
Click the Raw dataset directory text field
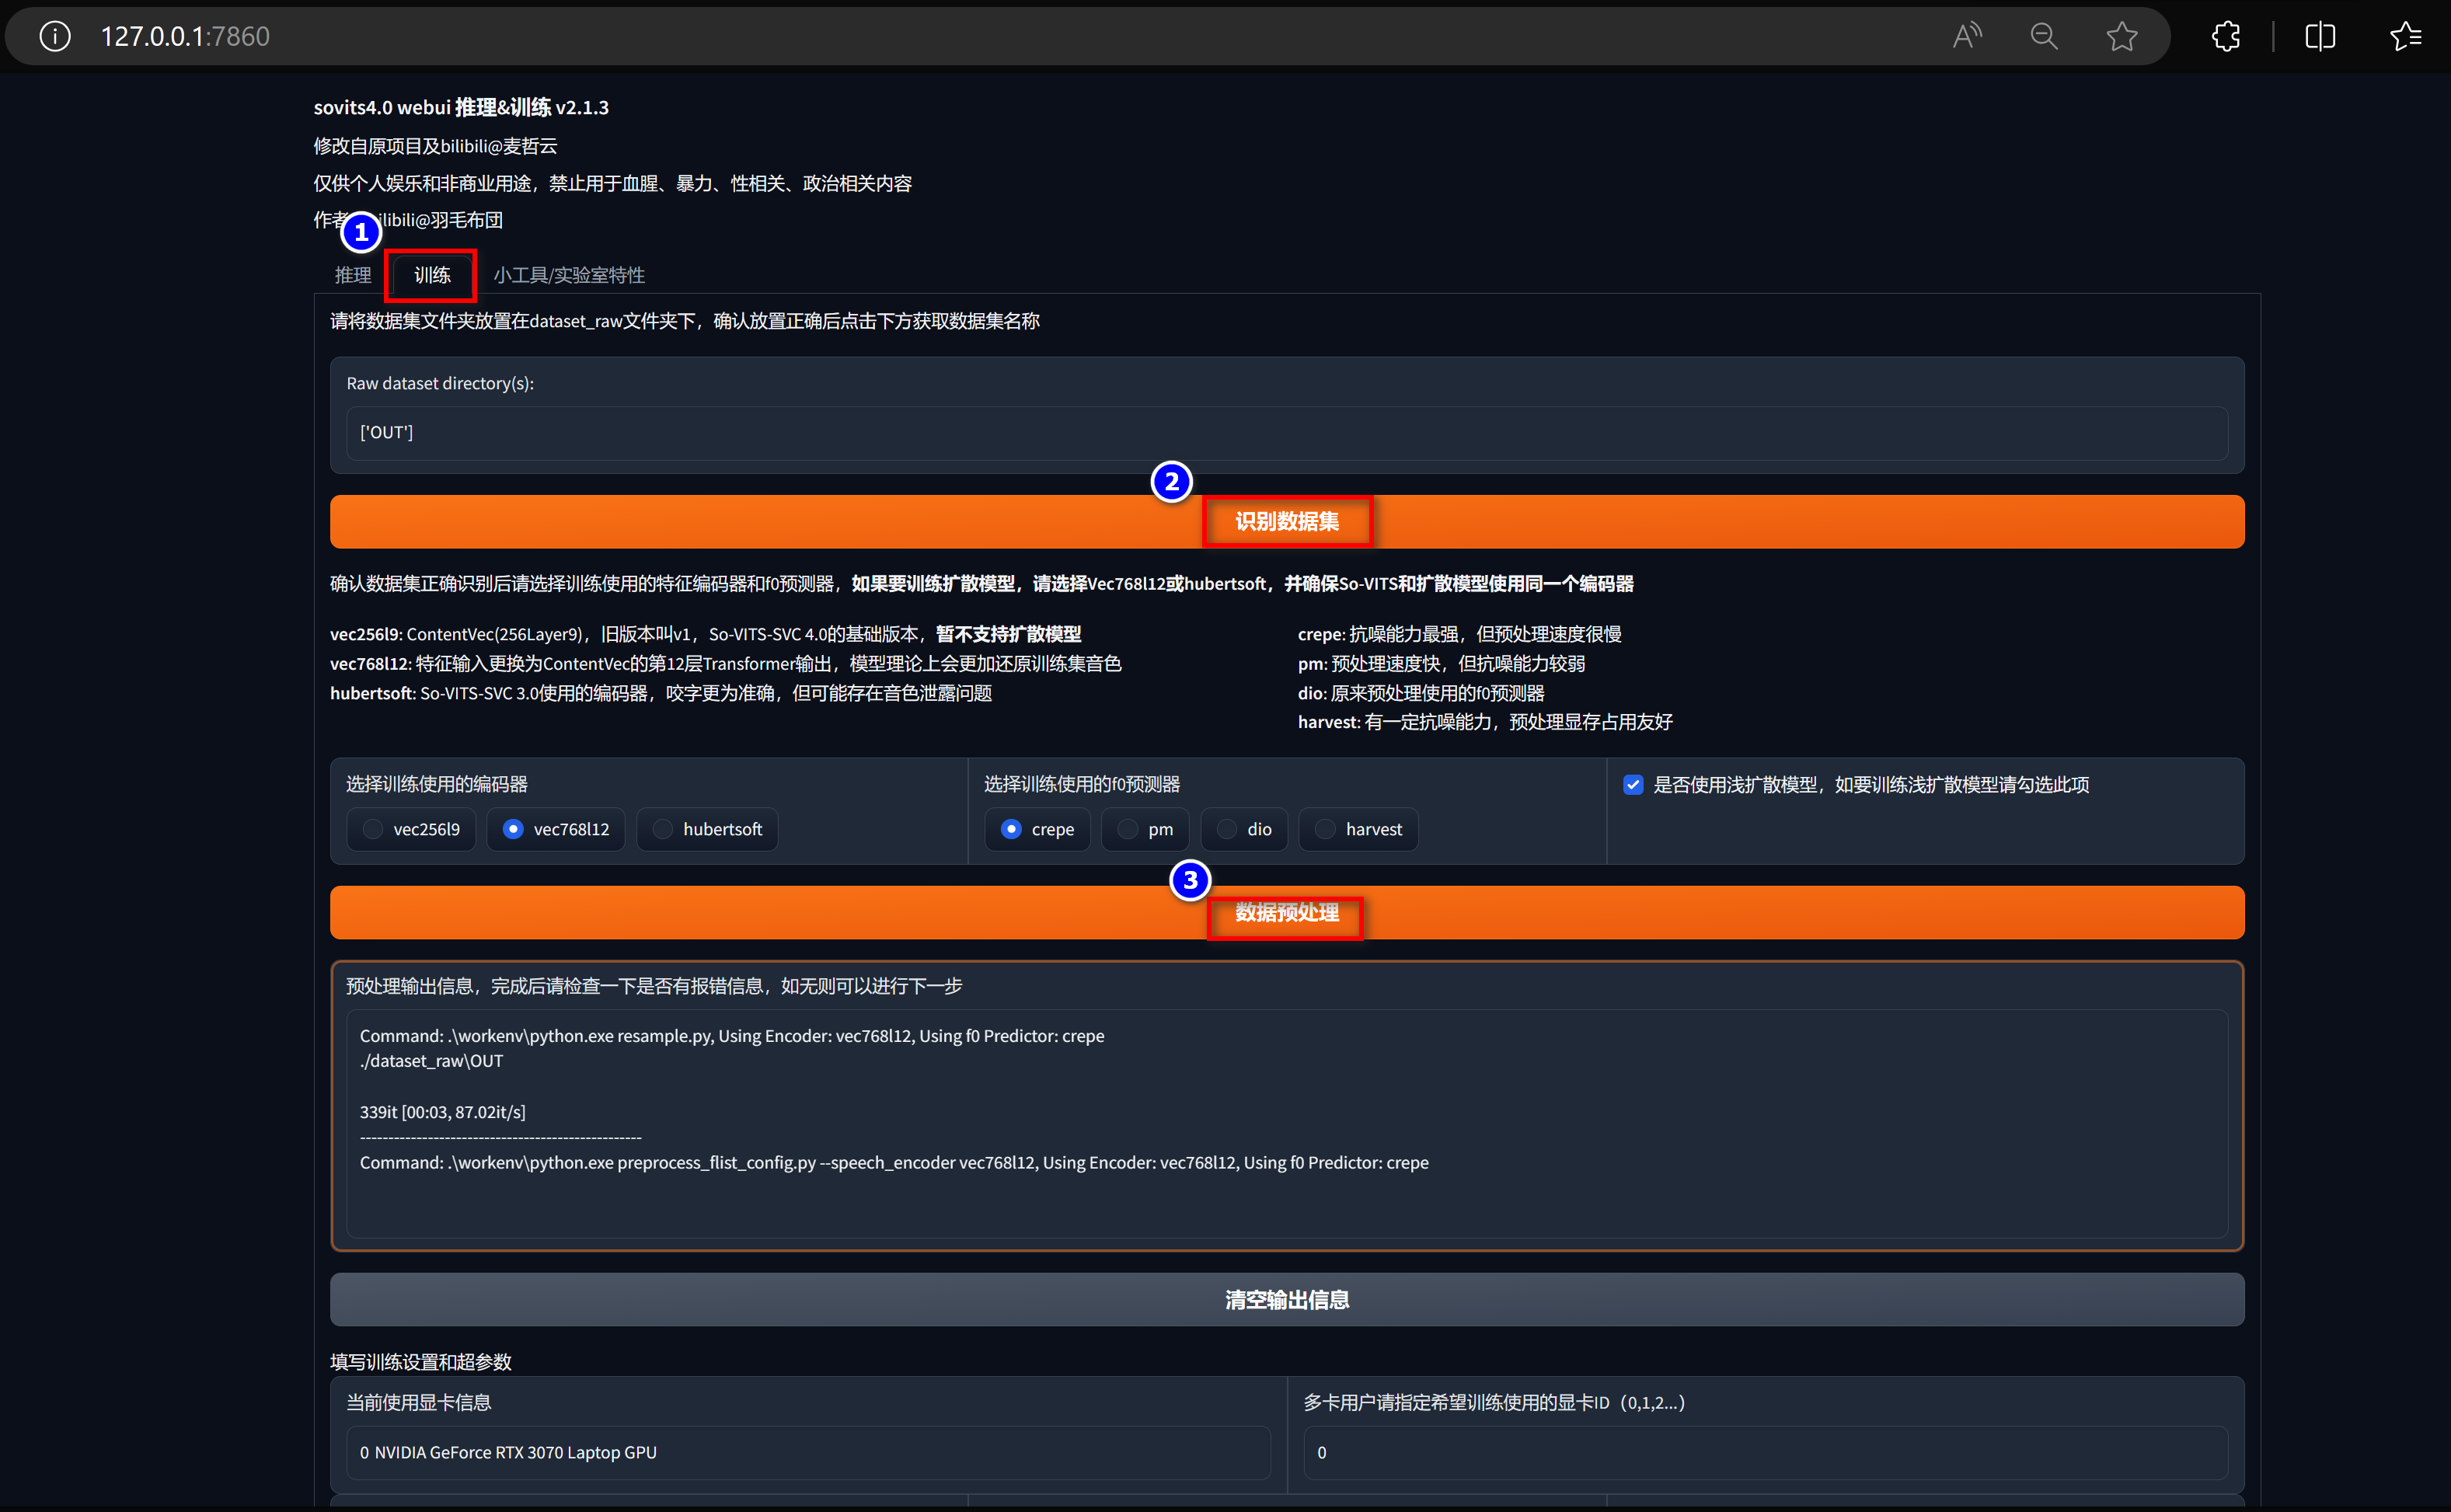coord(1286,433)
